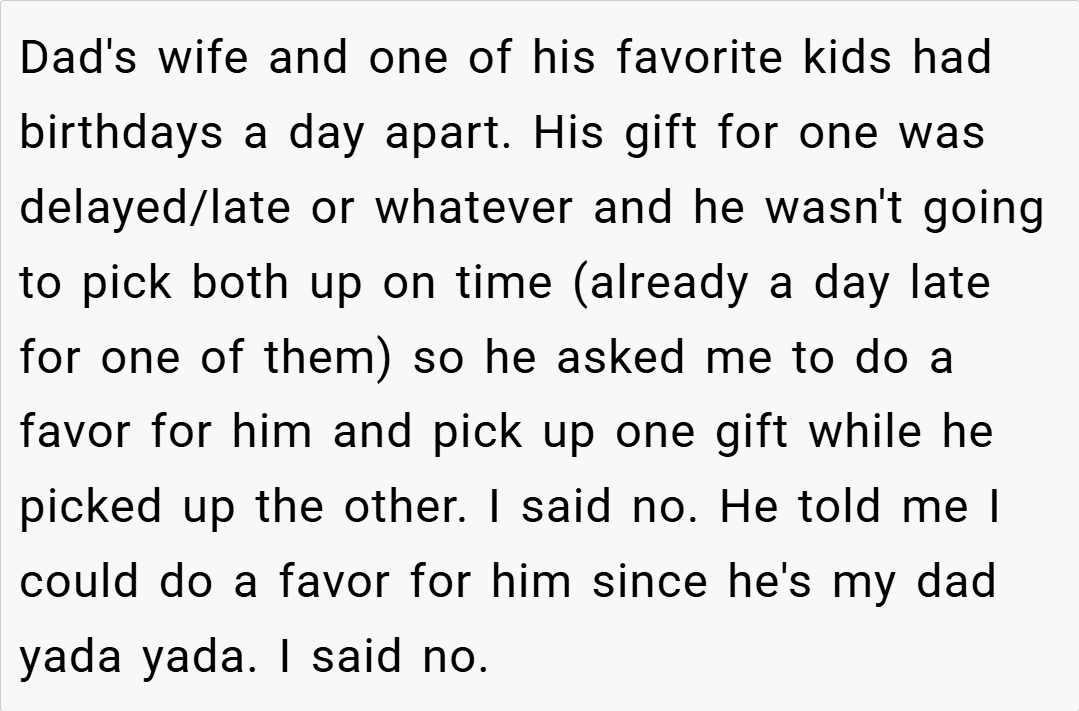
Task: Click on the word "while"
Action: pos(866,434)
